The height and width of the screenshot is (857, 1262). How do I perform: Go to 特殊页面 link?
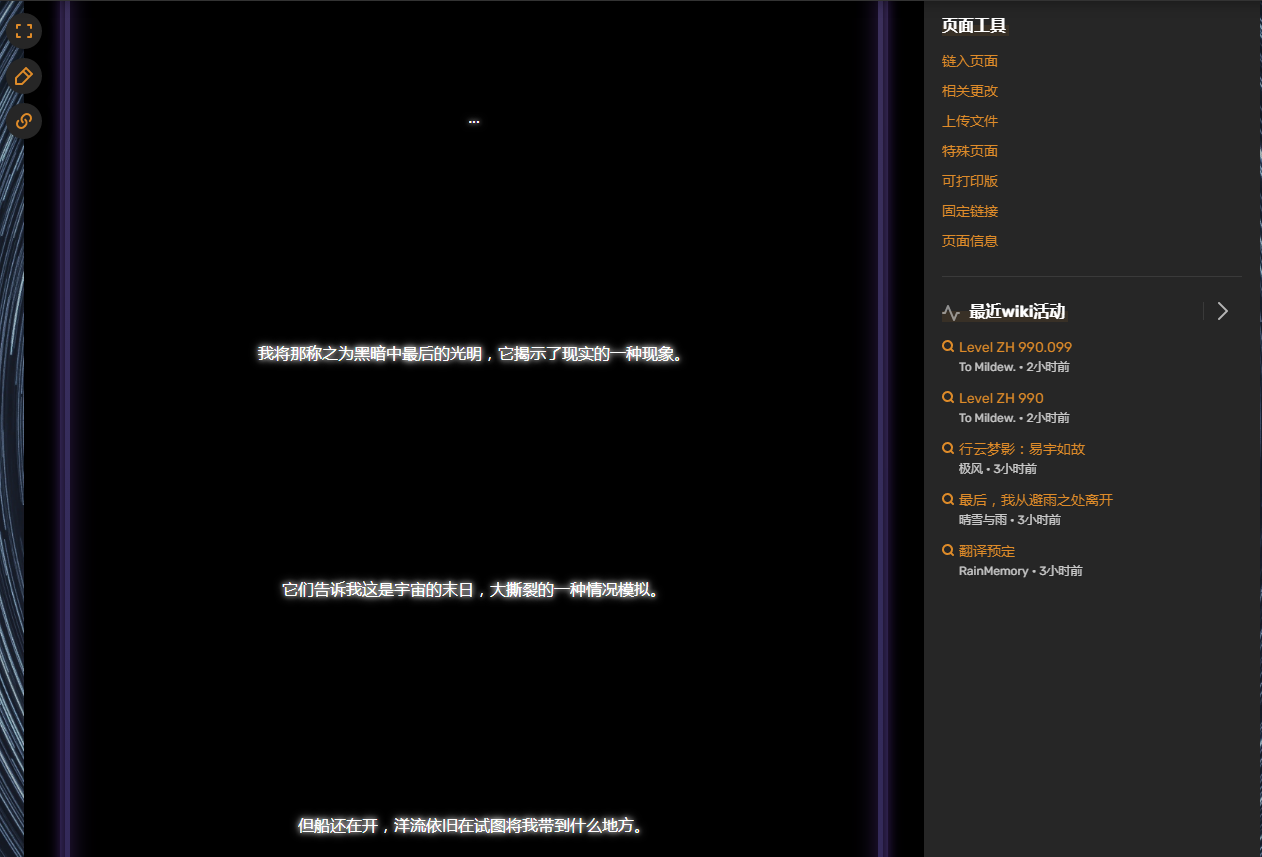969,151
